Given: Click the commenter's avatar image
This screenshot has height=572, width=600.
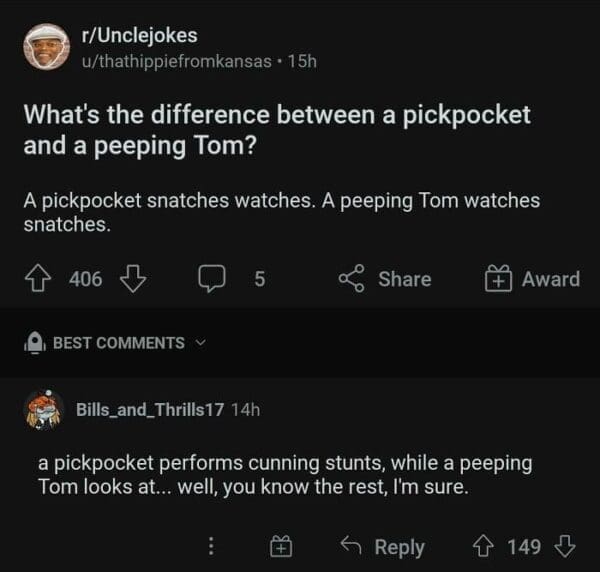Looking at the screenshot, I should tap(44, 409).
